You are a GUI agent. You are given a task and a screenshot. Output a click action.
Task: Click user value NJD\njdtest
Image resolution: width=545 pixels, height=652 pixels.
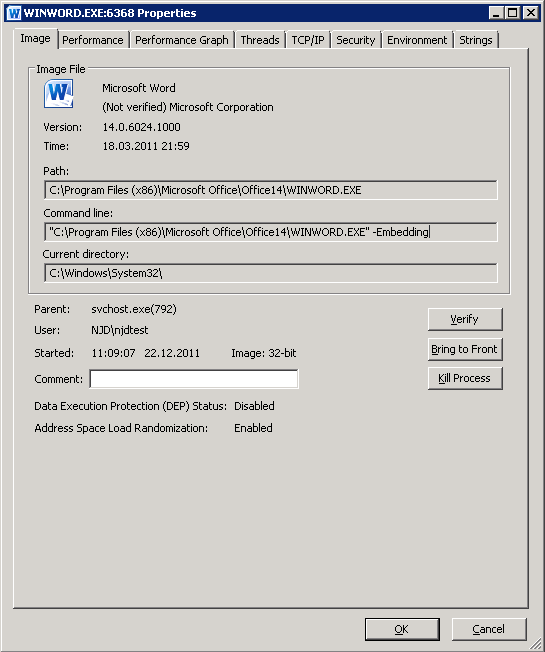coord(120,330)
